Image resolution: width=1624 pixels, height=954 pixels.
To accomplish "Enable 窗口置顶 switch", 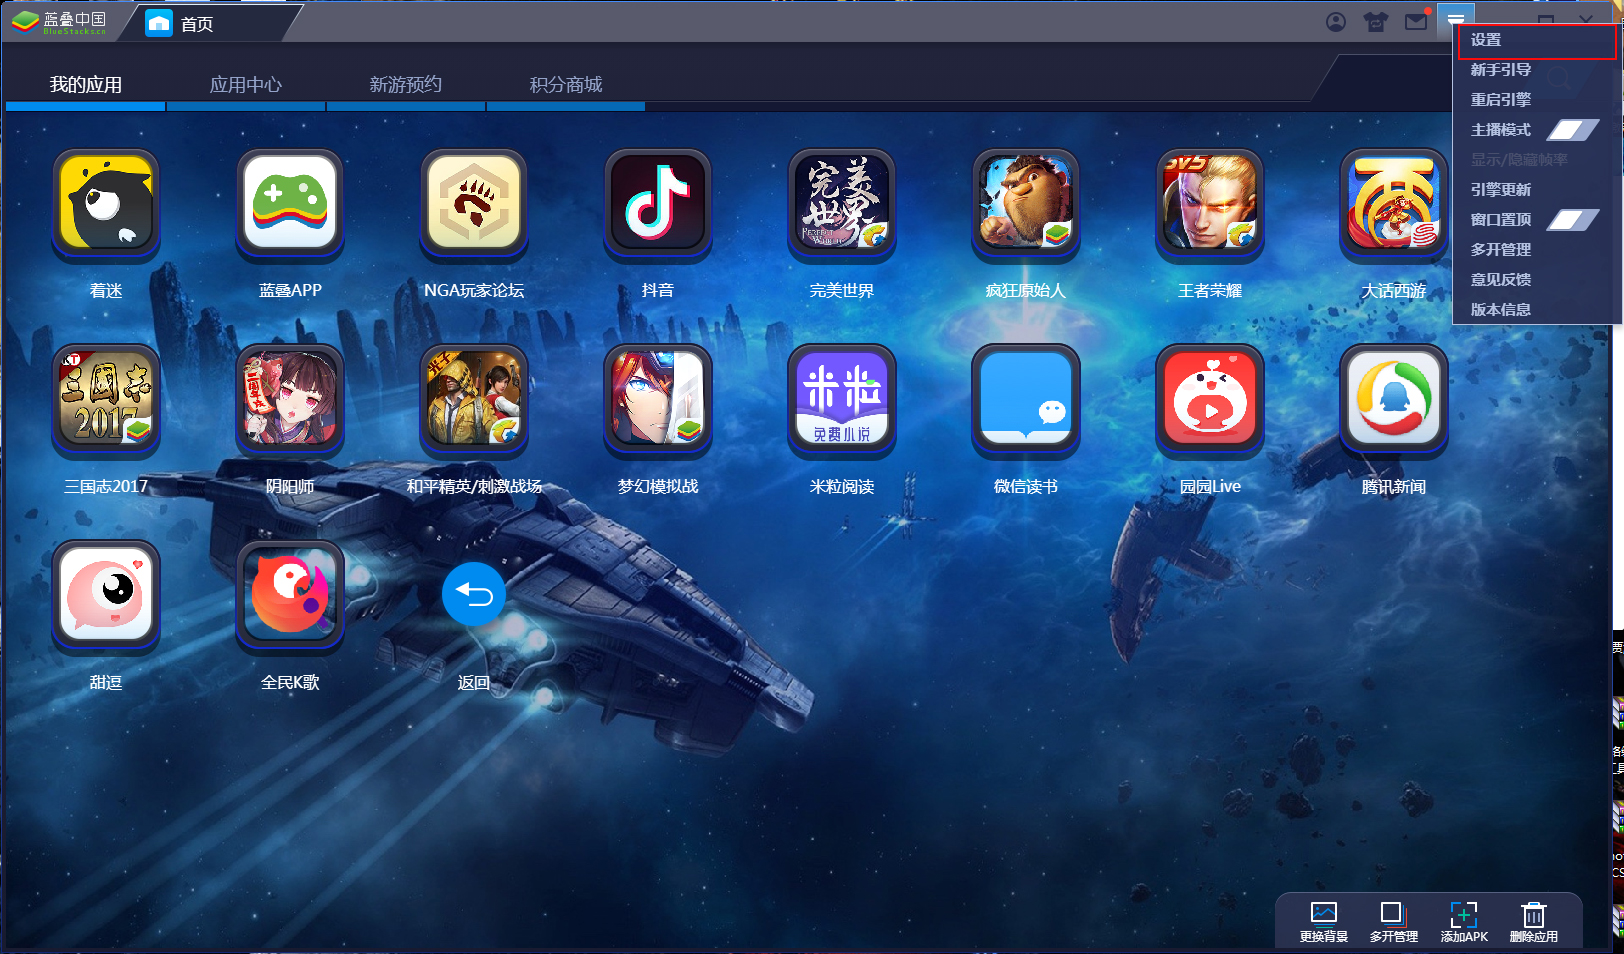I will click(1572, 219).
